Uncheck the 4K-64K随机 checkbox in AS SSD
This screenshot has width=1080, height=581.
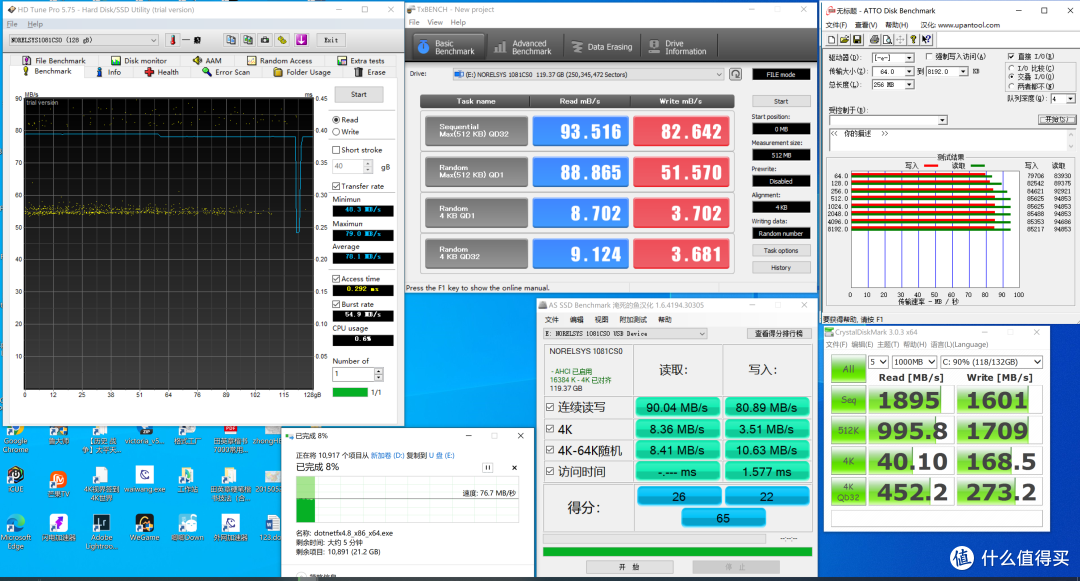(550, 450)
